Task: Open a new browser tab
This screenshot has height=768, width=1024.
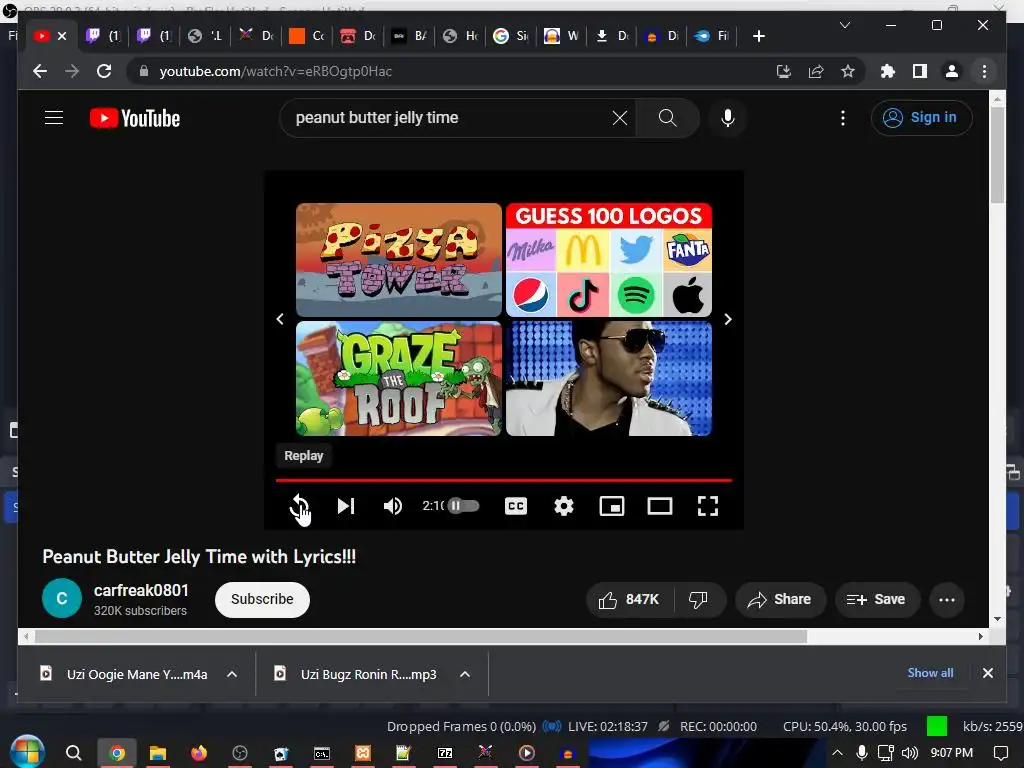Action: point(758,36)
